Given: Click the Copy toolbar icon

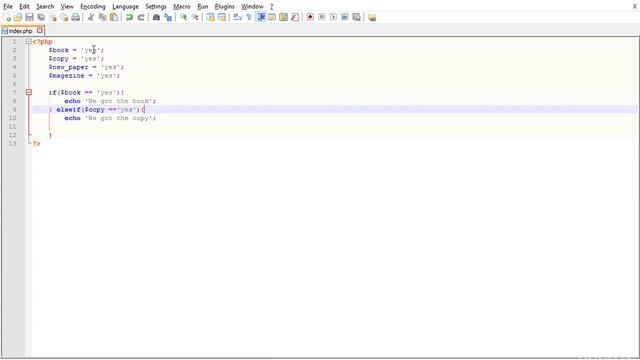Looking at the screenshot, I should (x=102, y=17).
